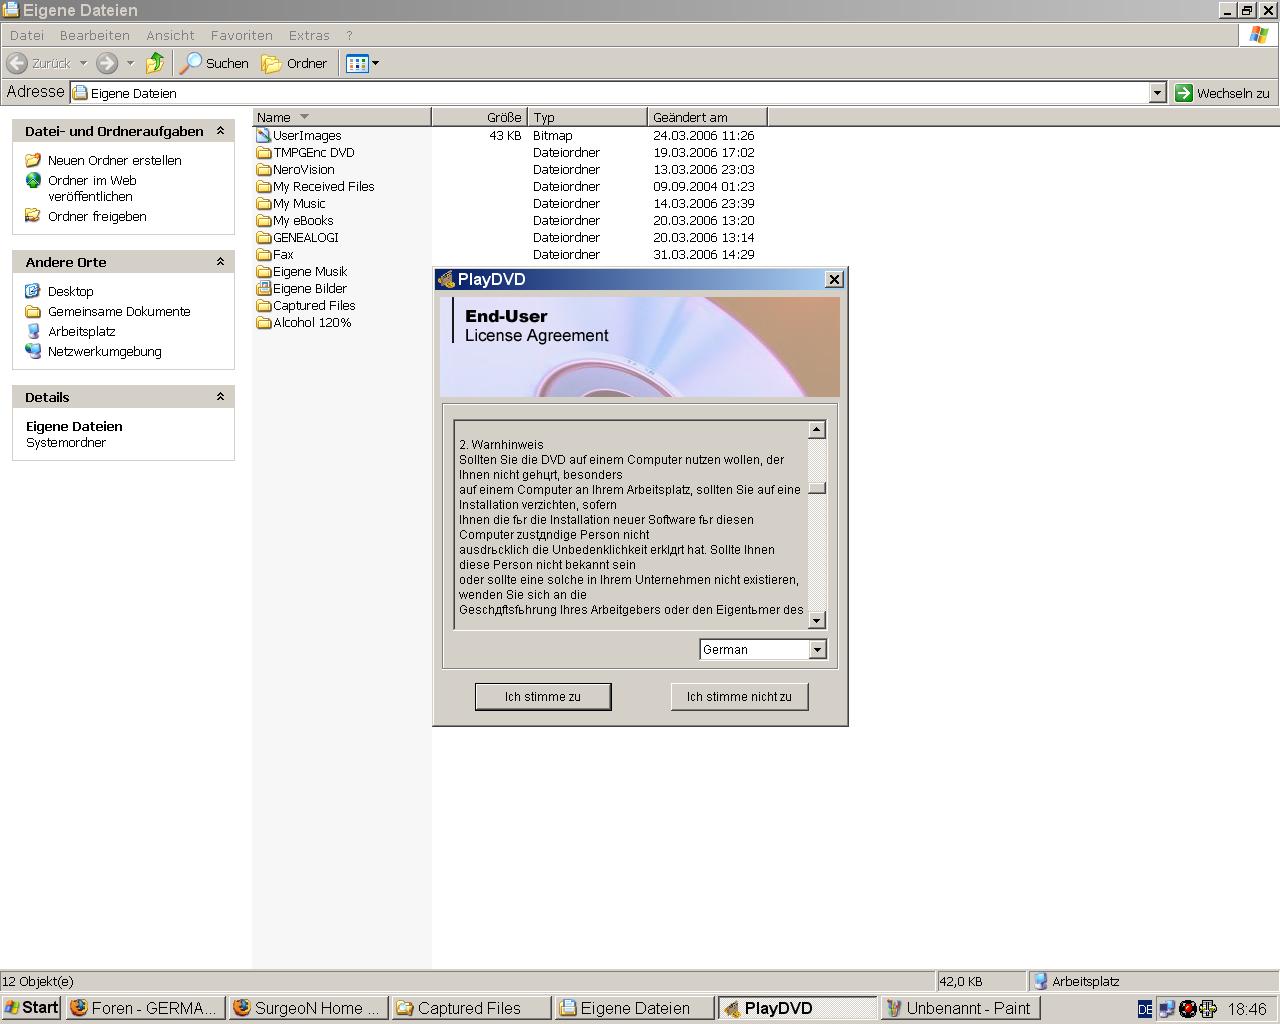
Task: Open the address bar dropdown
Action: click(x=1157, y=92)
